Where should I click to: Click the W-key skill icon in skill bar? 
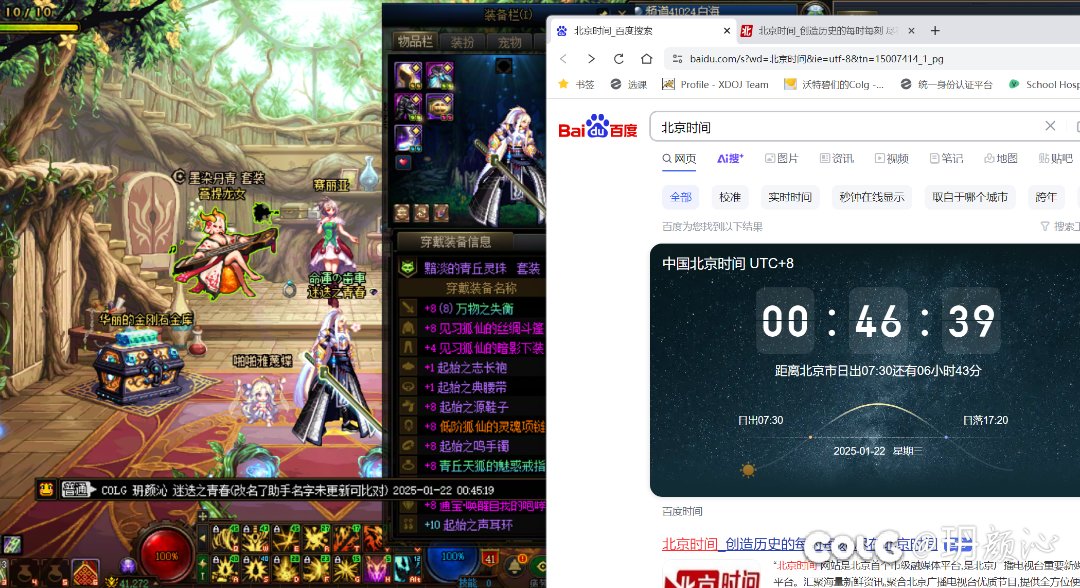click(x=255, y=538)
